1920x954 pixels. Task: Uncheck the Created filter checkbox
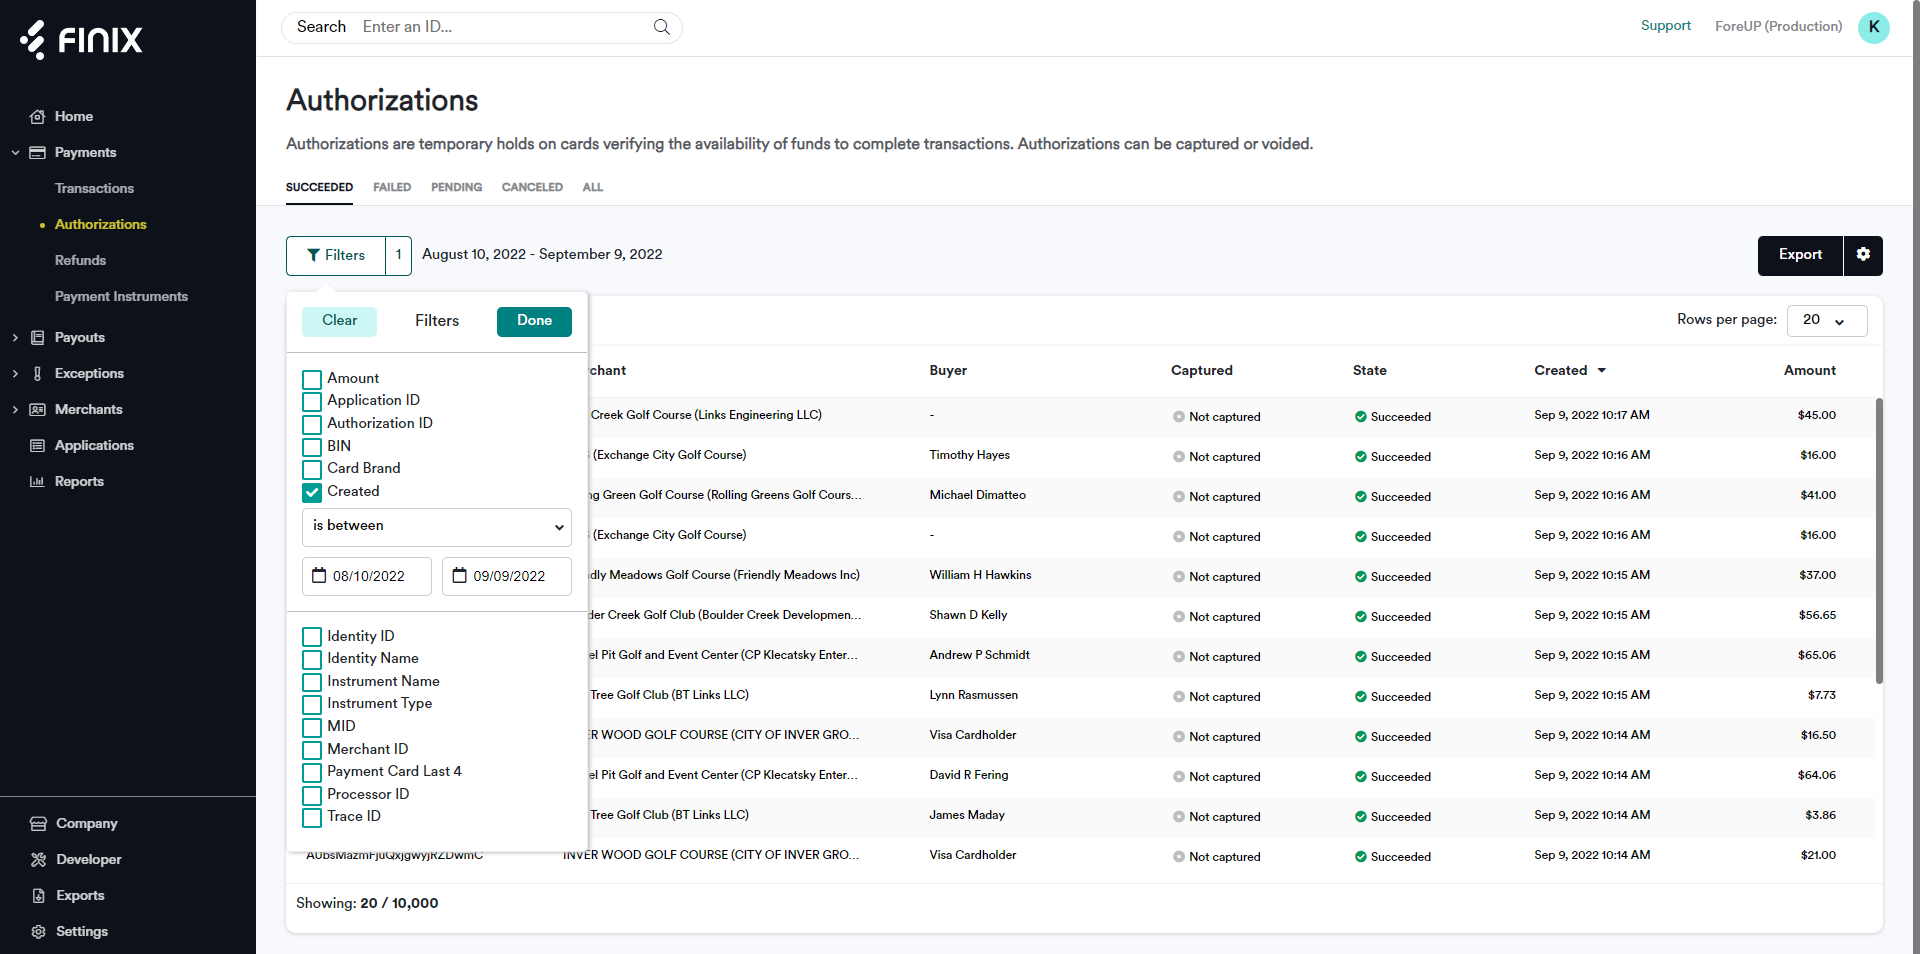point(312,492)
